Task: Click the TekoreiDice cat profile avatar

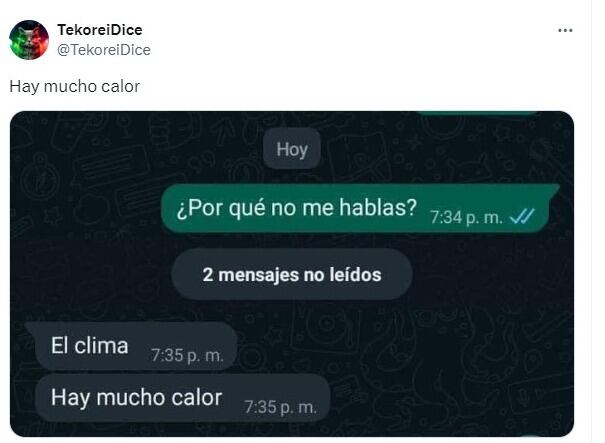Action: (x=29, y=40)
